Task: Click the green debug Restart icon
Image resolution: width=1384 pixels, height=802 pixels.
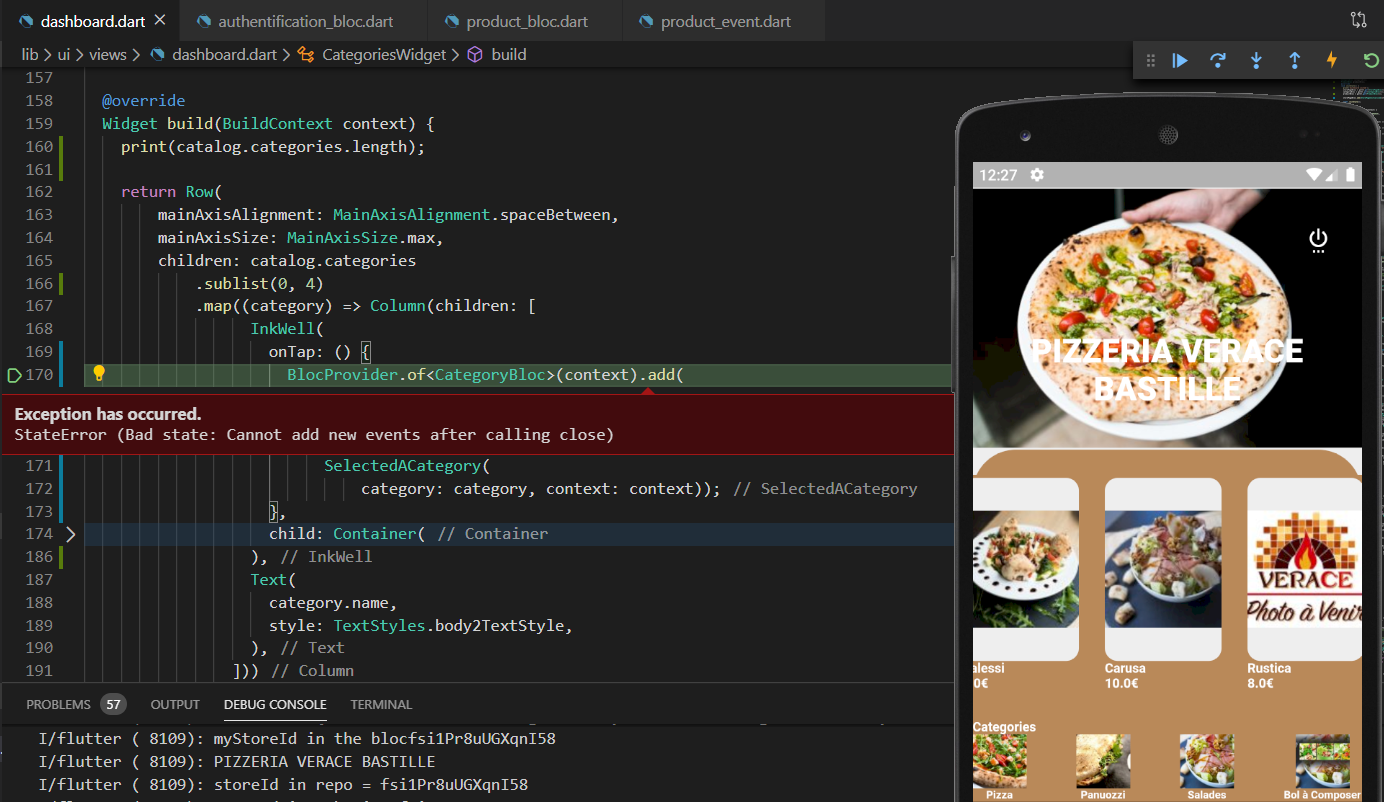Action: (x=1371, y=61)
